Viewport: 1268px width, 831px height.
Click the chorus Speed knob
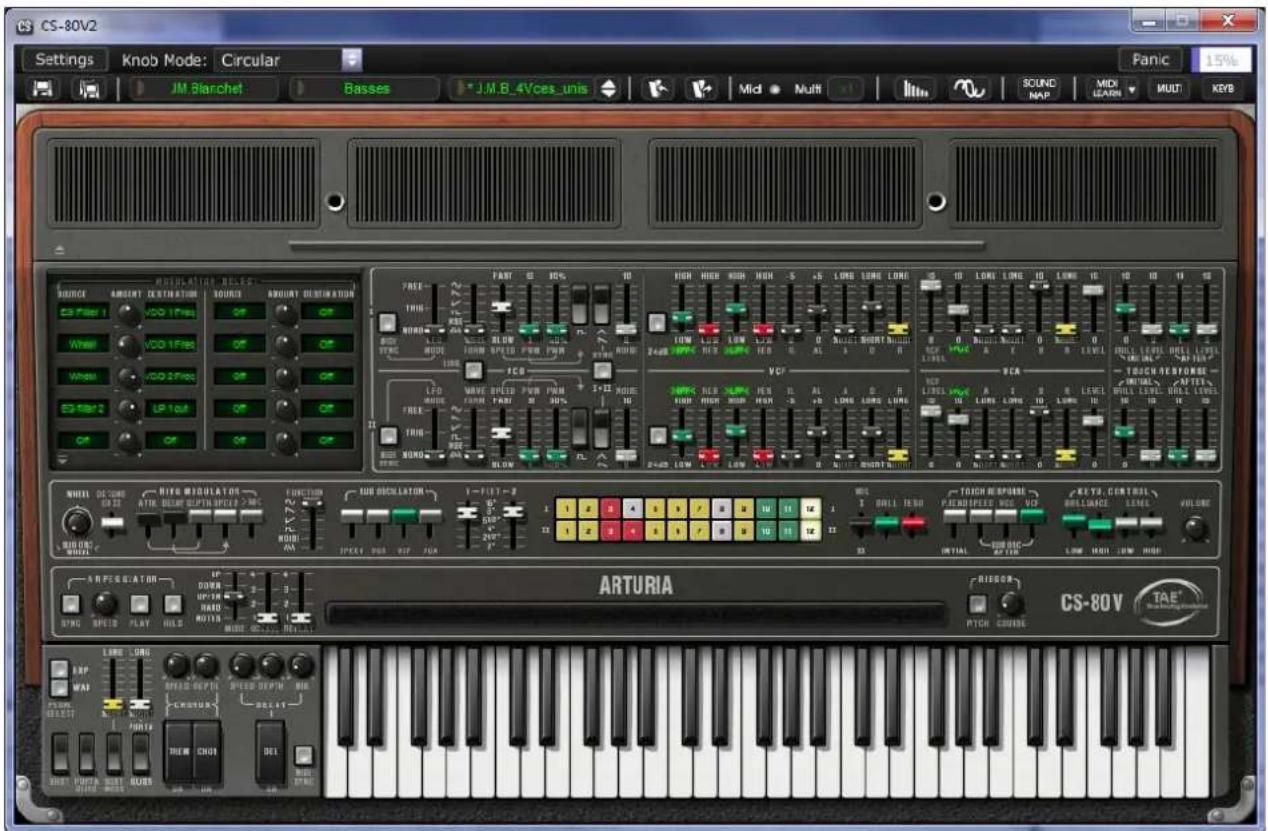(x=177, y=667)
